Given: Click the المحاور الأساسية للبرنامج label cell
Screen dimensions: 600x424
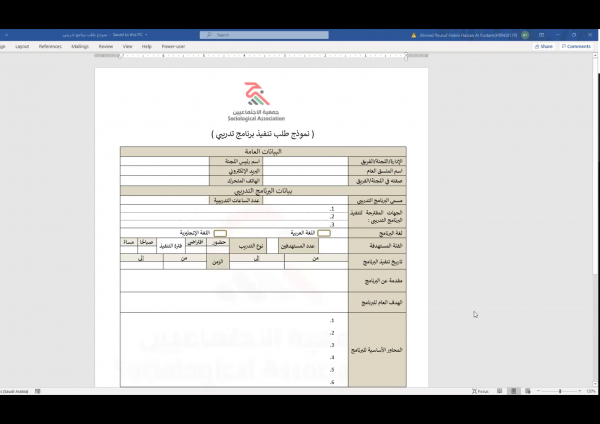Looking at the screenshot, I should click(377, 350).
